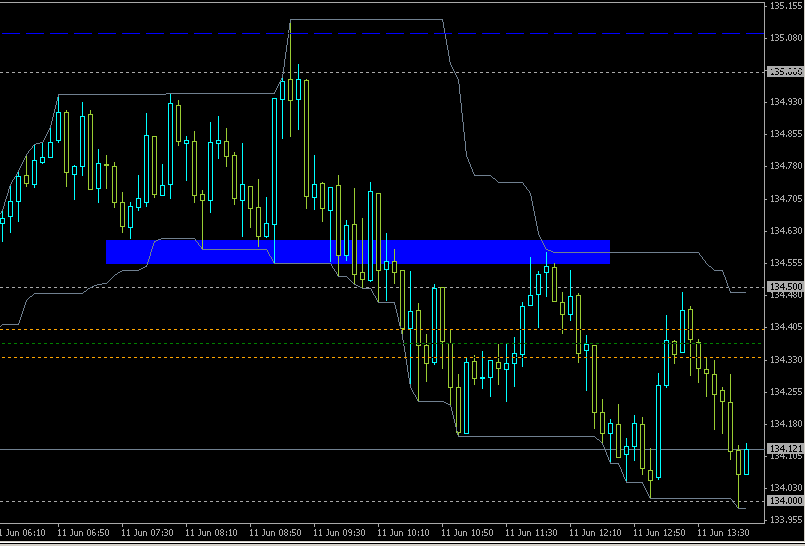Click the last cyan candle at right edge
Image resolution: width=805 pixels, height=546 pixels.
(746, 461)
